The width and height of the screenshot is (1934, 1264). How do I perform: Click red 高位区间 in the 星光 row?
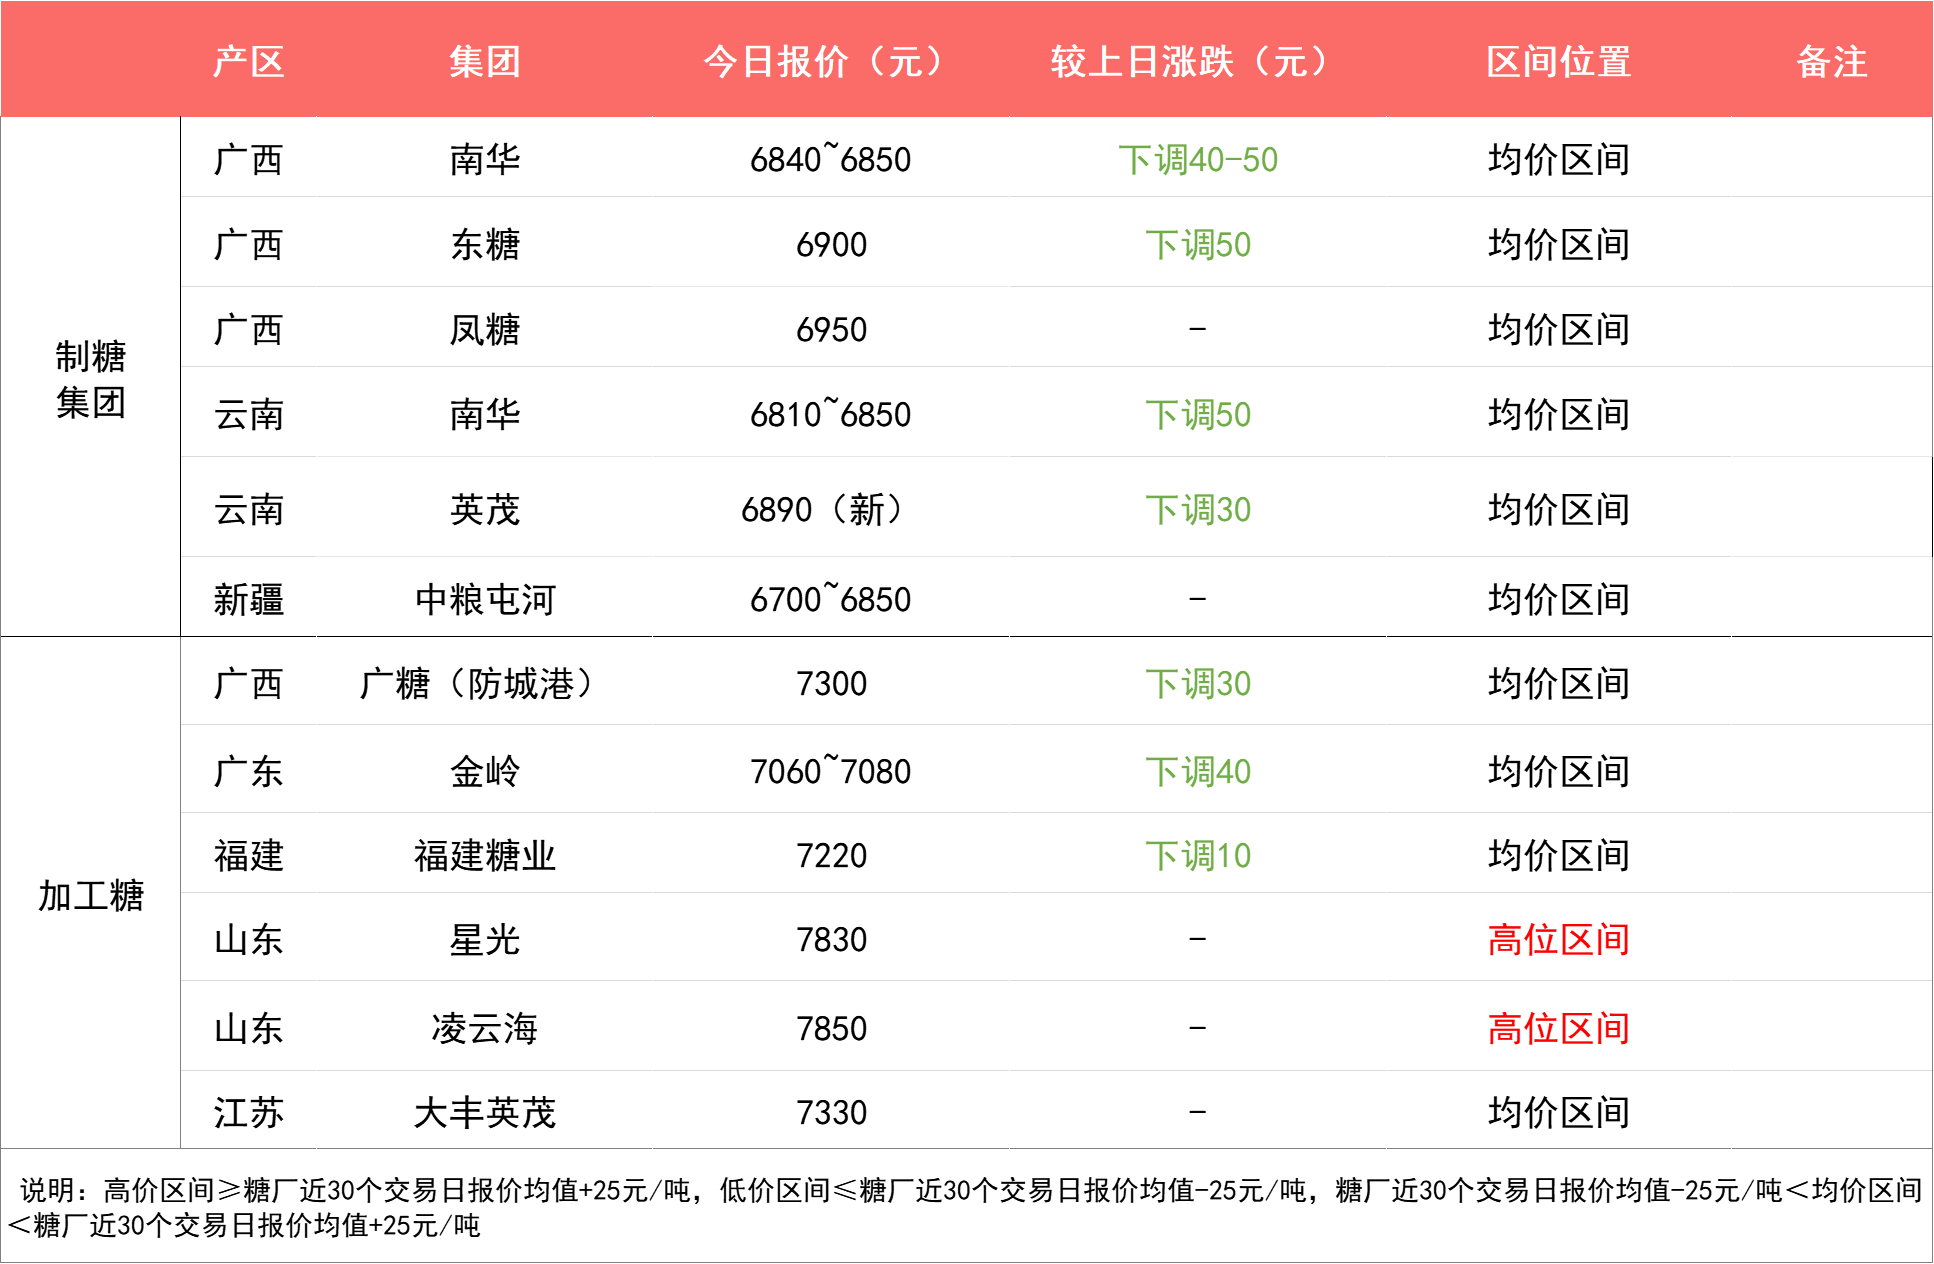(1558, 939)
